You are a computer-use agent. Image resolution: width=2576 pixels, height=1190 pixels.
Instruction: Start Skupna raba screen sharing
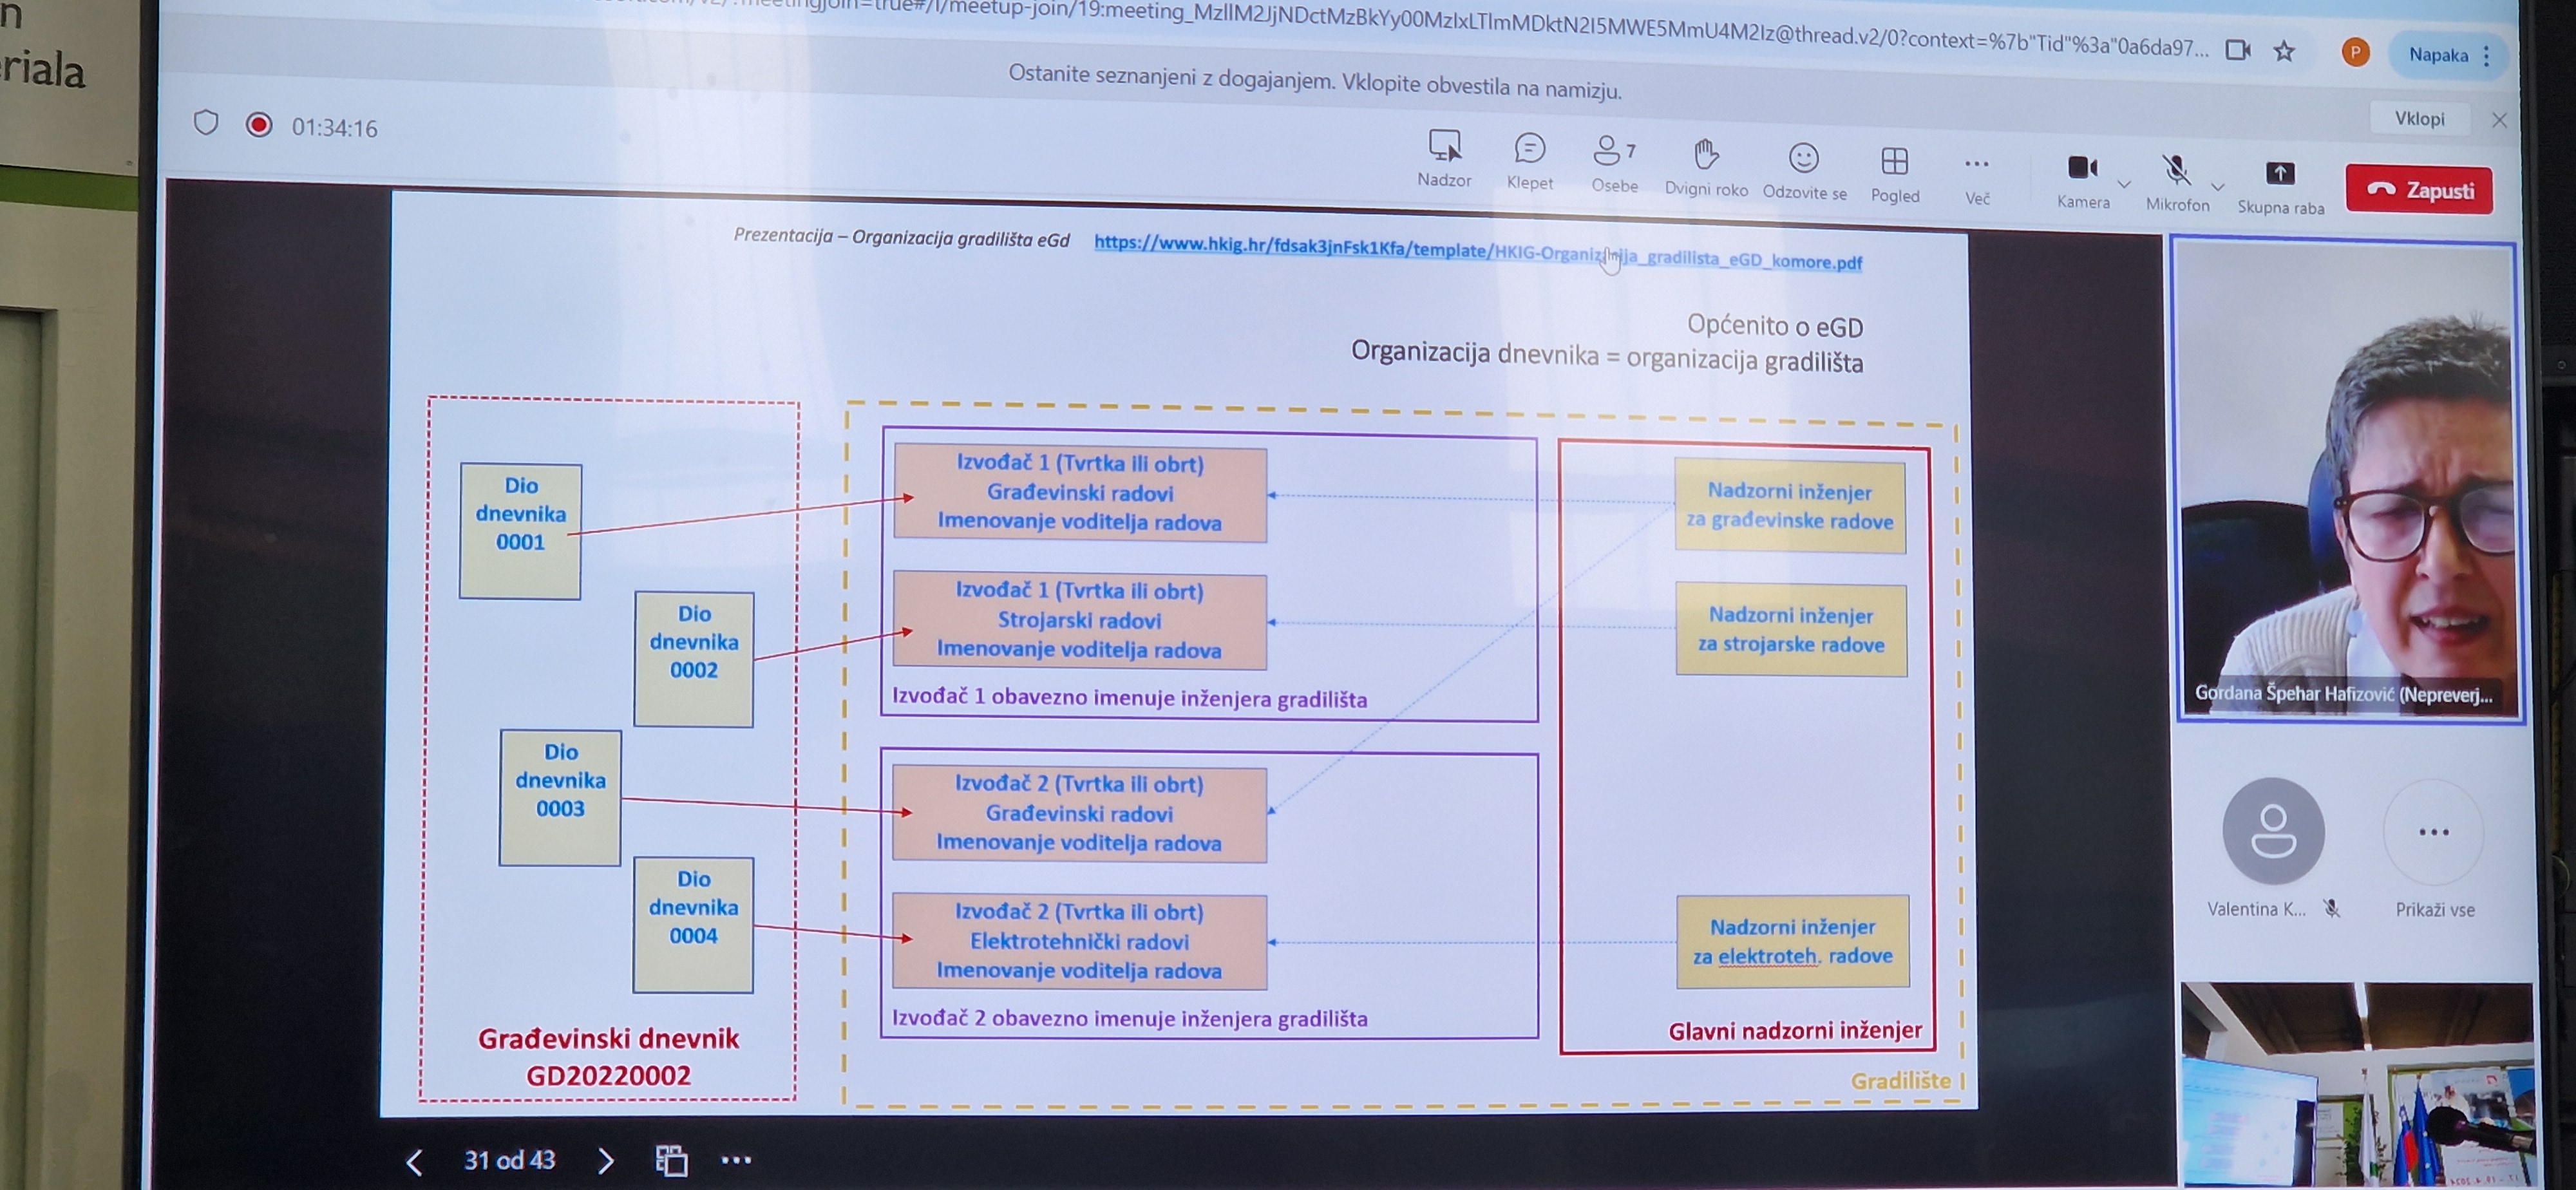point(2280,187)
